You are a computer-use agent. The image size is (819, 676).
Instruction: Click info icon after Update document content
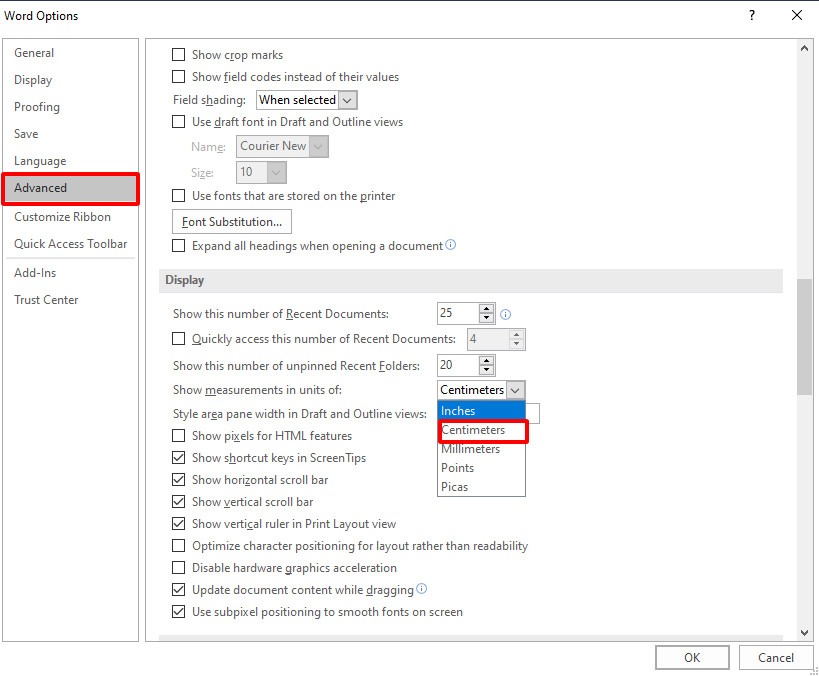[x=422, y=589]
